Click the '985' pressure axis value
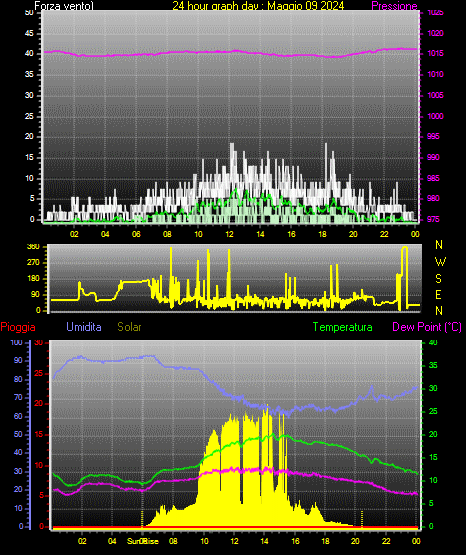466x555 pixels. click(433, 178)
